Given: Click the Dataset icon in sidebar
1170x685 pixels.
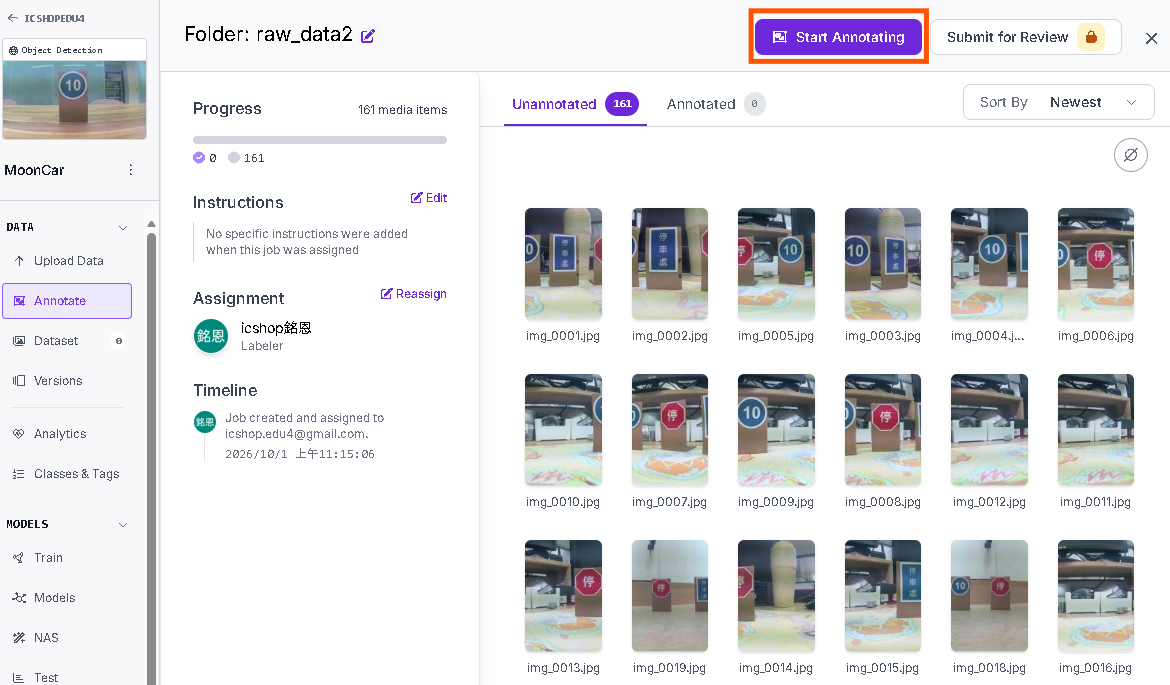Looking at the screenshot, I should [19, 341].
